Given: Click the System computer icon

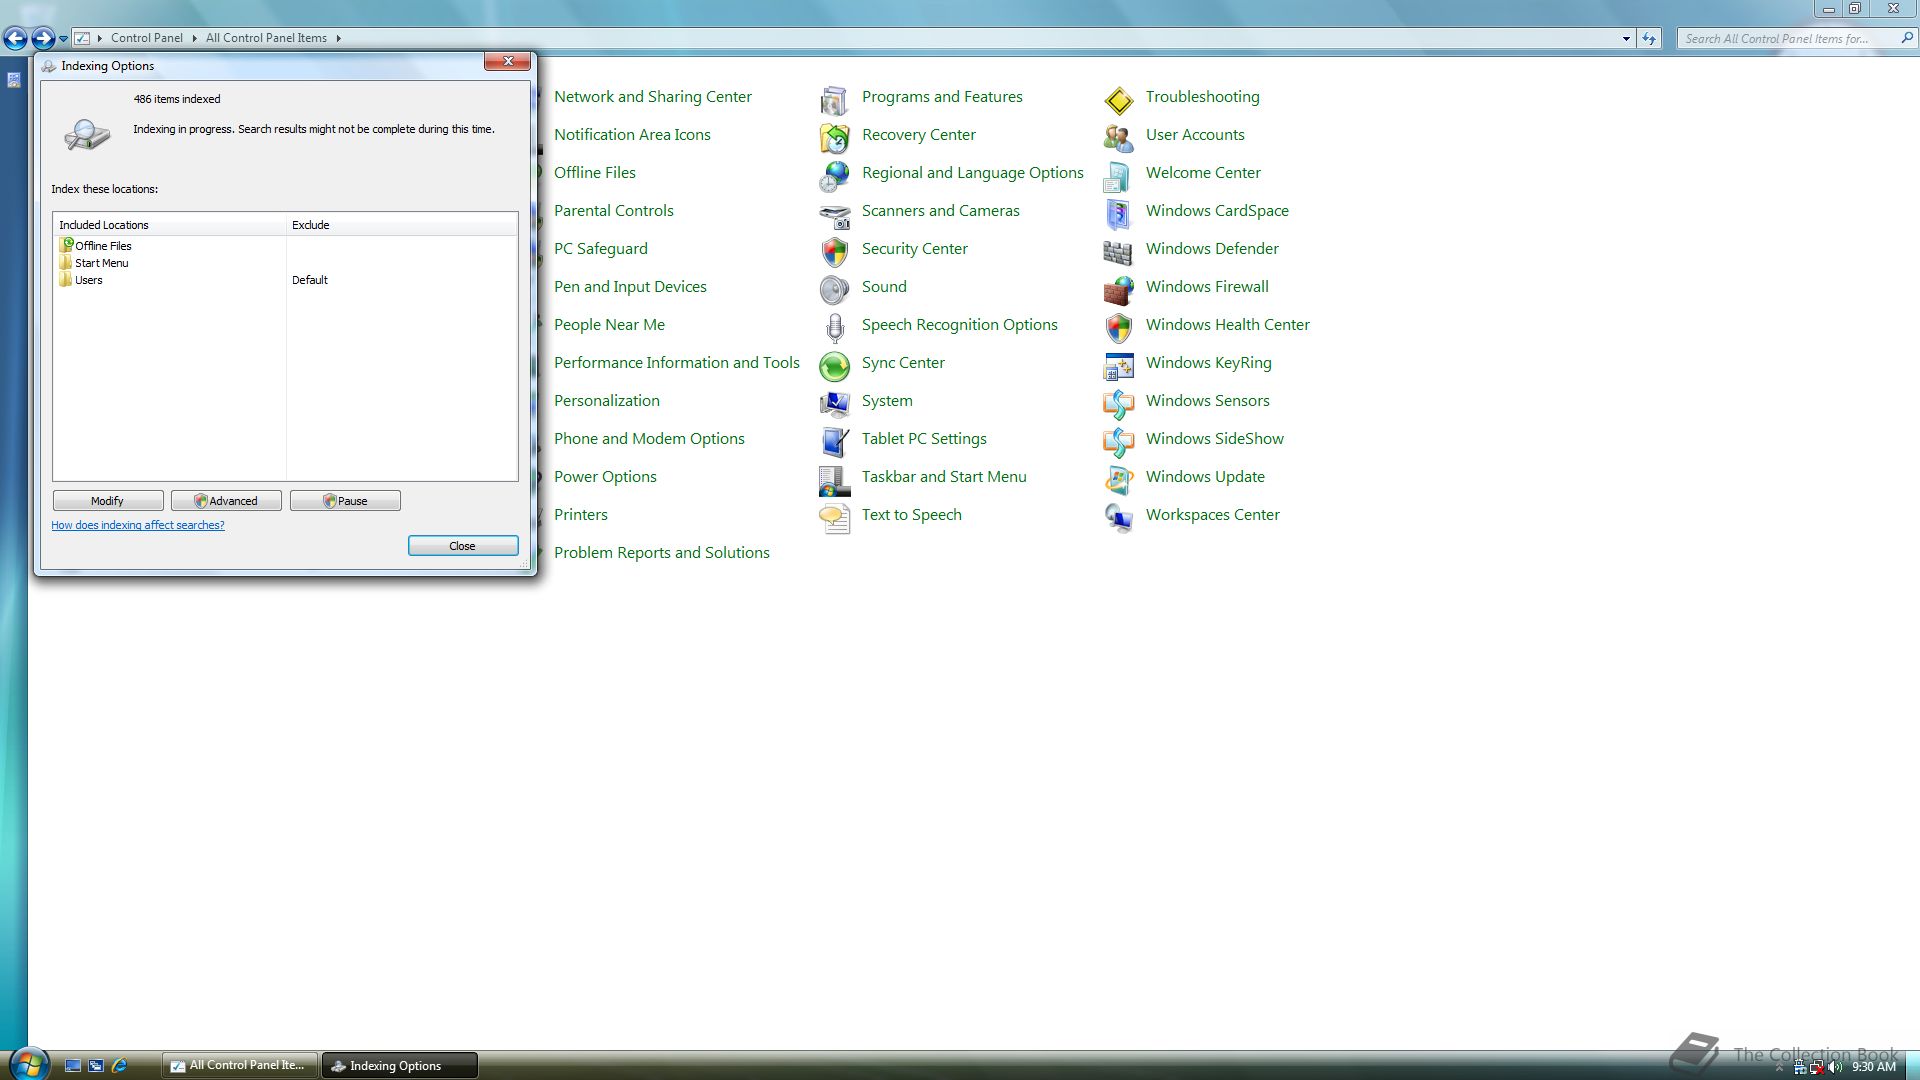Looking at the screenshot, I should pos(834,404).
